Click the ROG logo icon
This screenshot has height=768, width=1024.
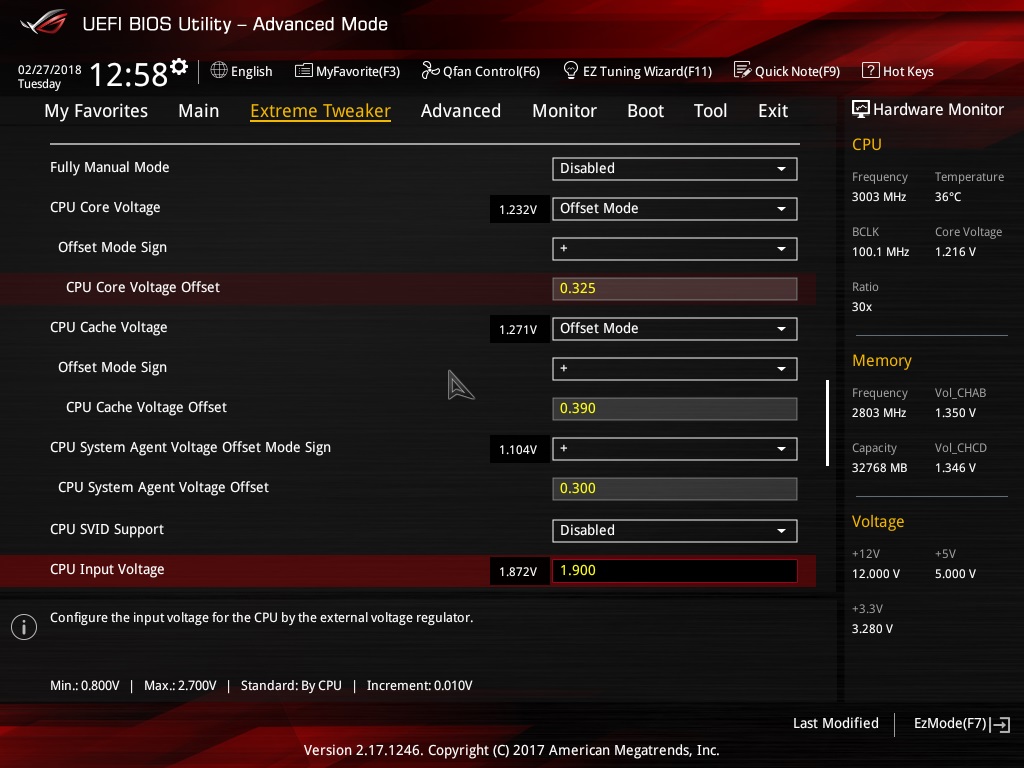click(x=44, y=23)
